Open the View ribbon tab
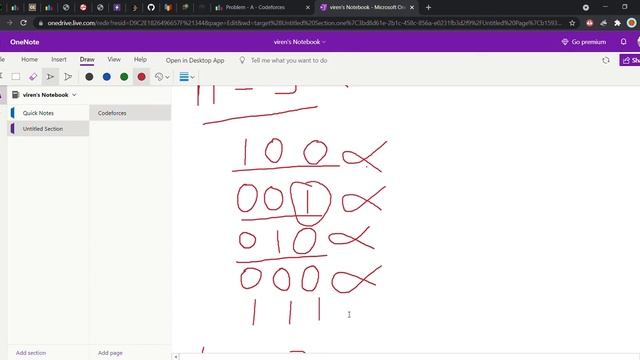This screenshot has height=360, width=640. click(x=114, y=60)
